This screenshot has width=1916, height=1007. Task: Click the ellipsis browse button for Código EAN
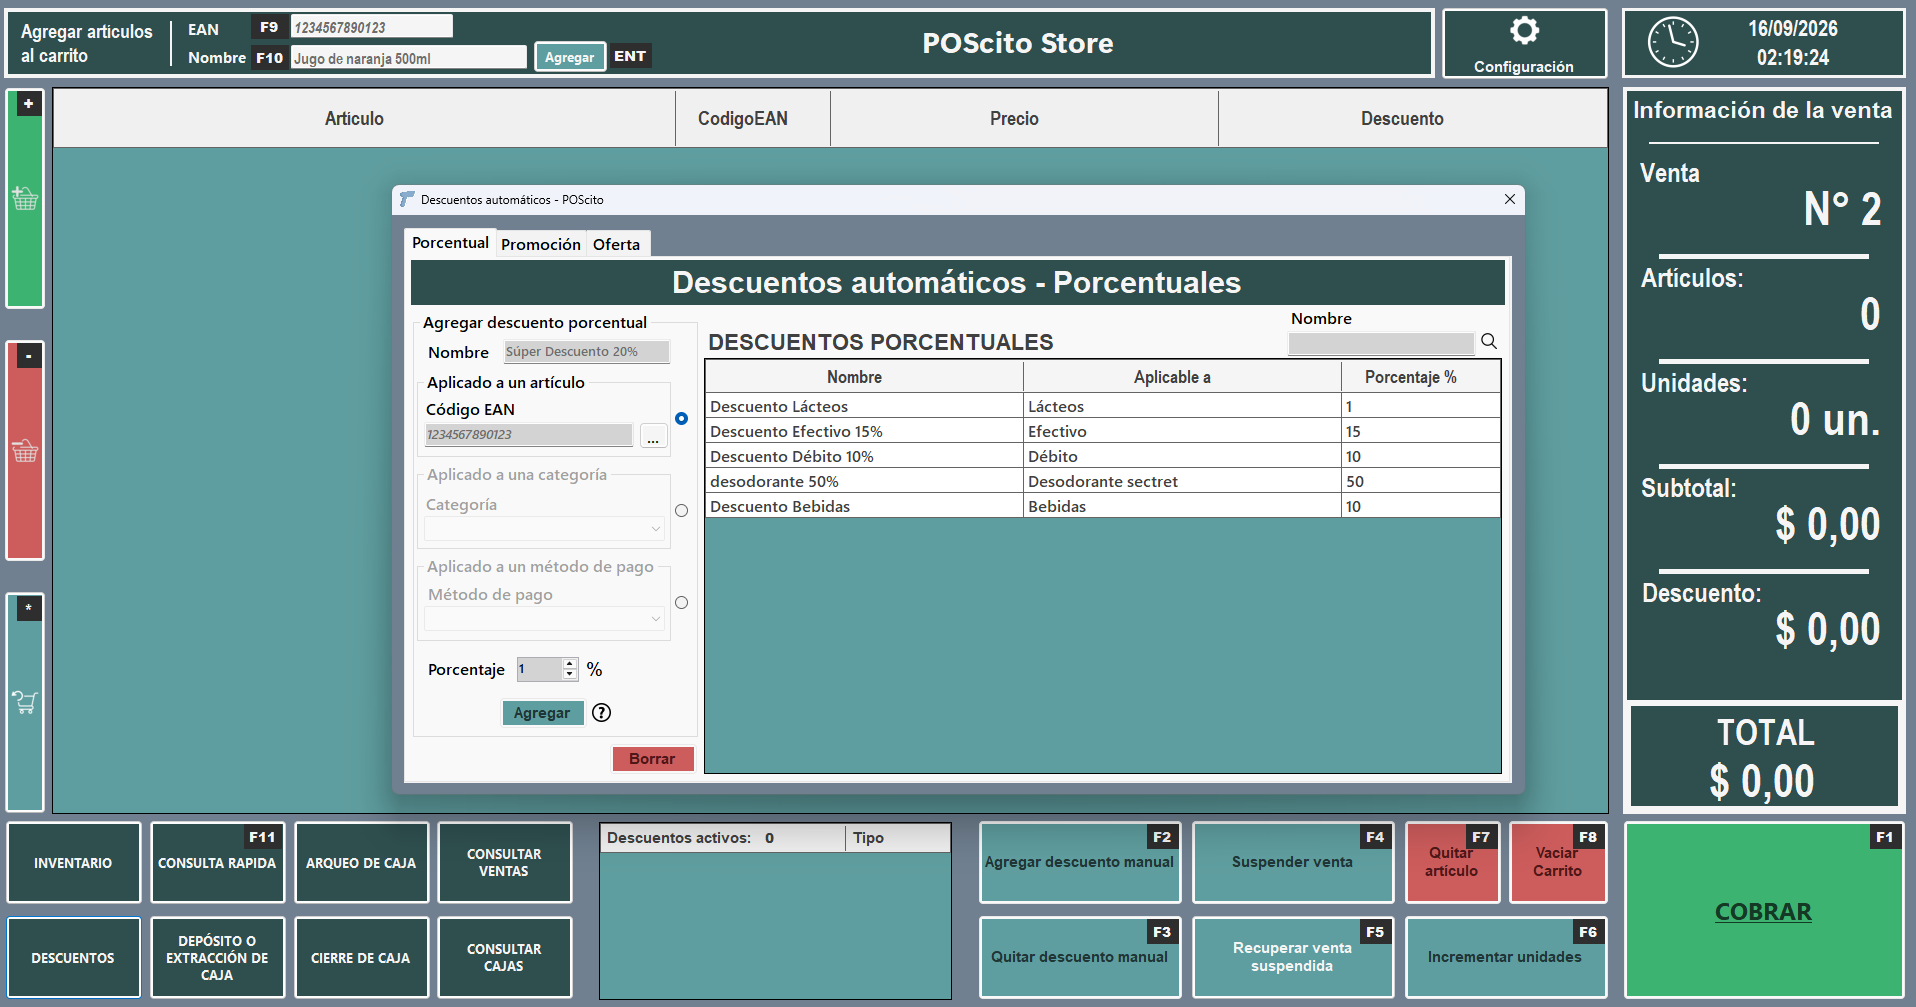(x=653, y=435)
